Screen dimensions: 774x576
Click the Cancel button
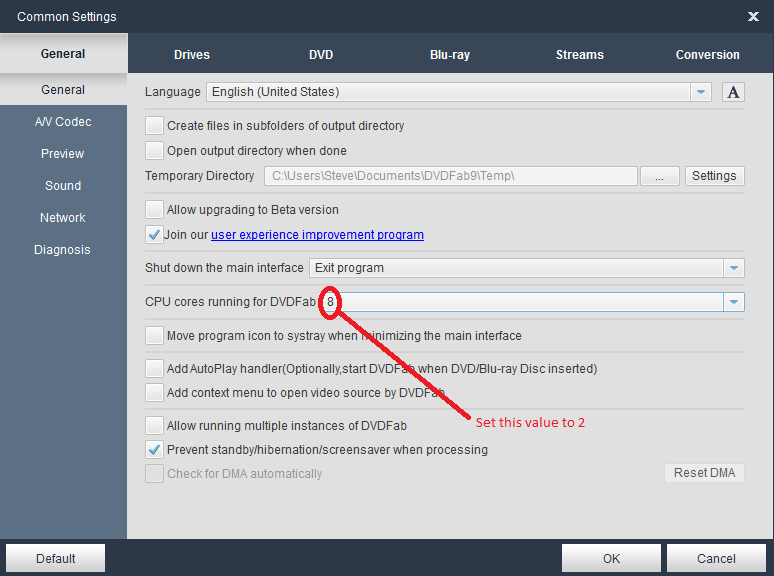tap(716, 558)
